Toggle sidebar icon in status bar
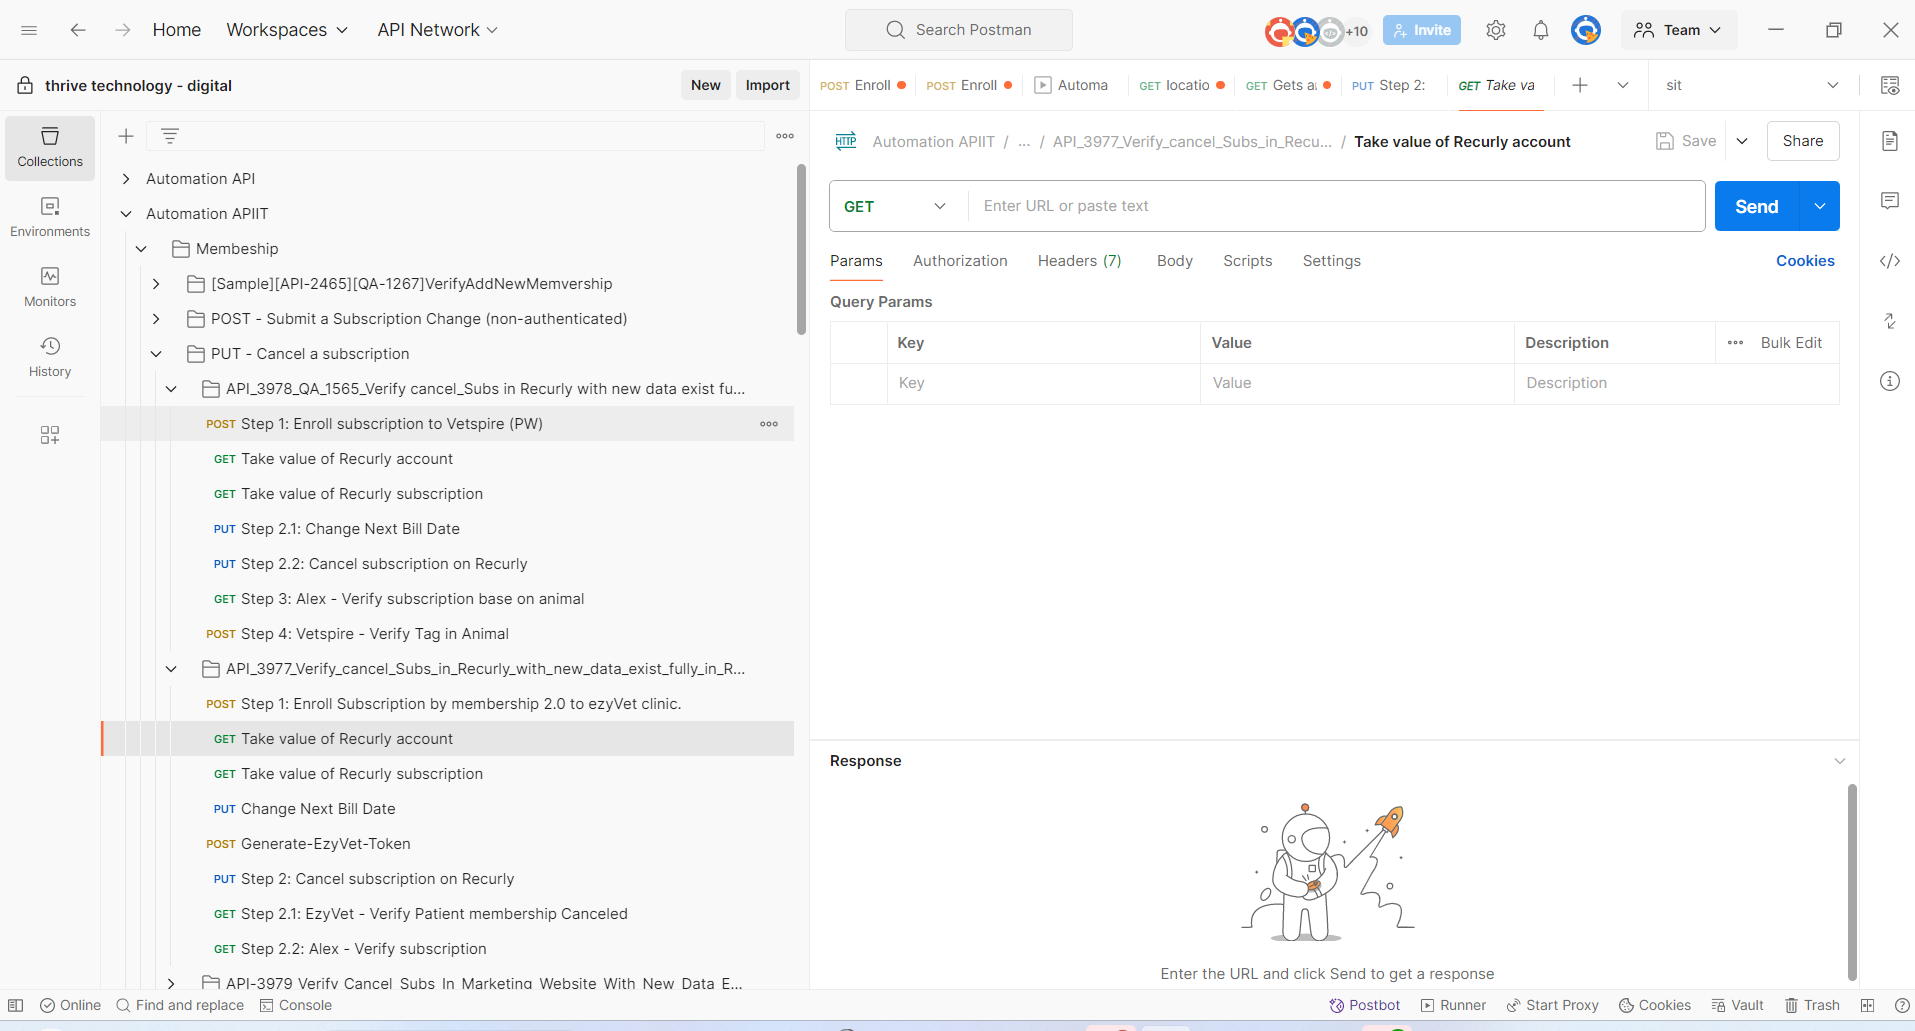The height and width of the screenshot is (1031, 1915). [16, 1005]
